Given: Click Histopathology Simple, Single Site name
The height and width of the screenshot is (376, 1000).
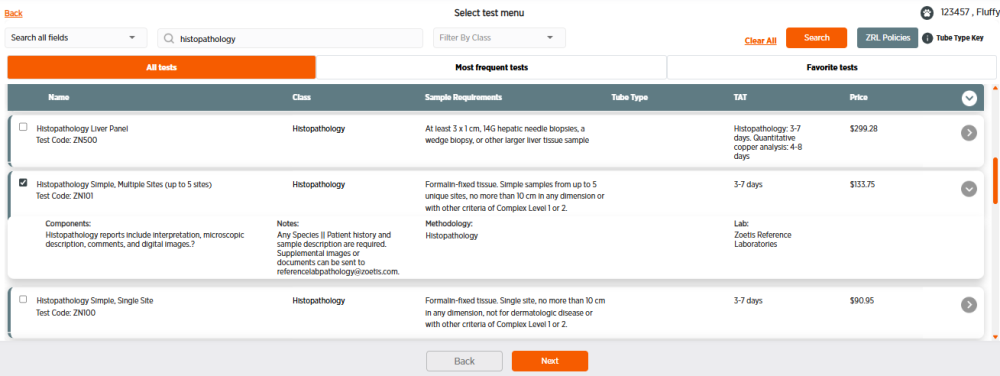Looking at the screenshot, I should coord(95,300).
